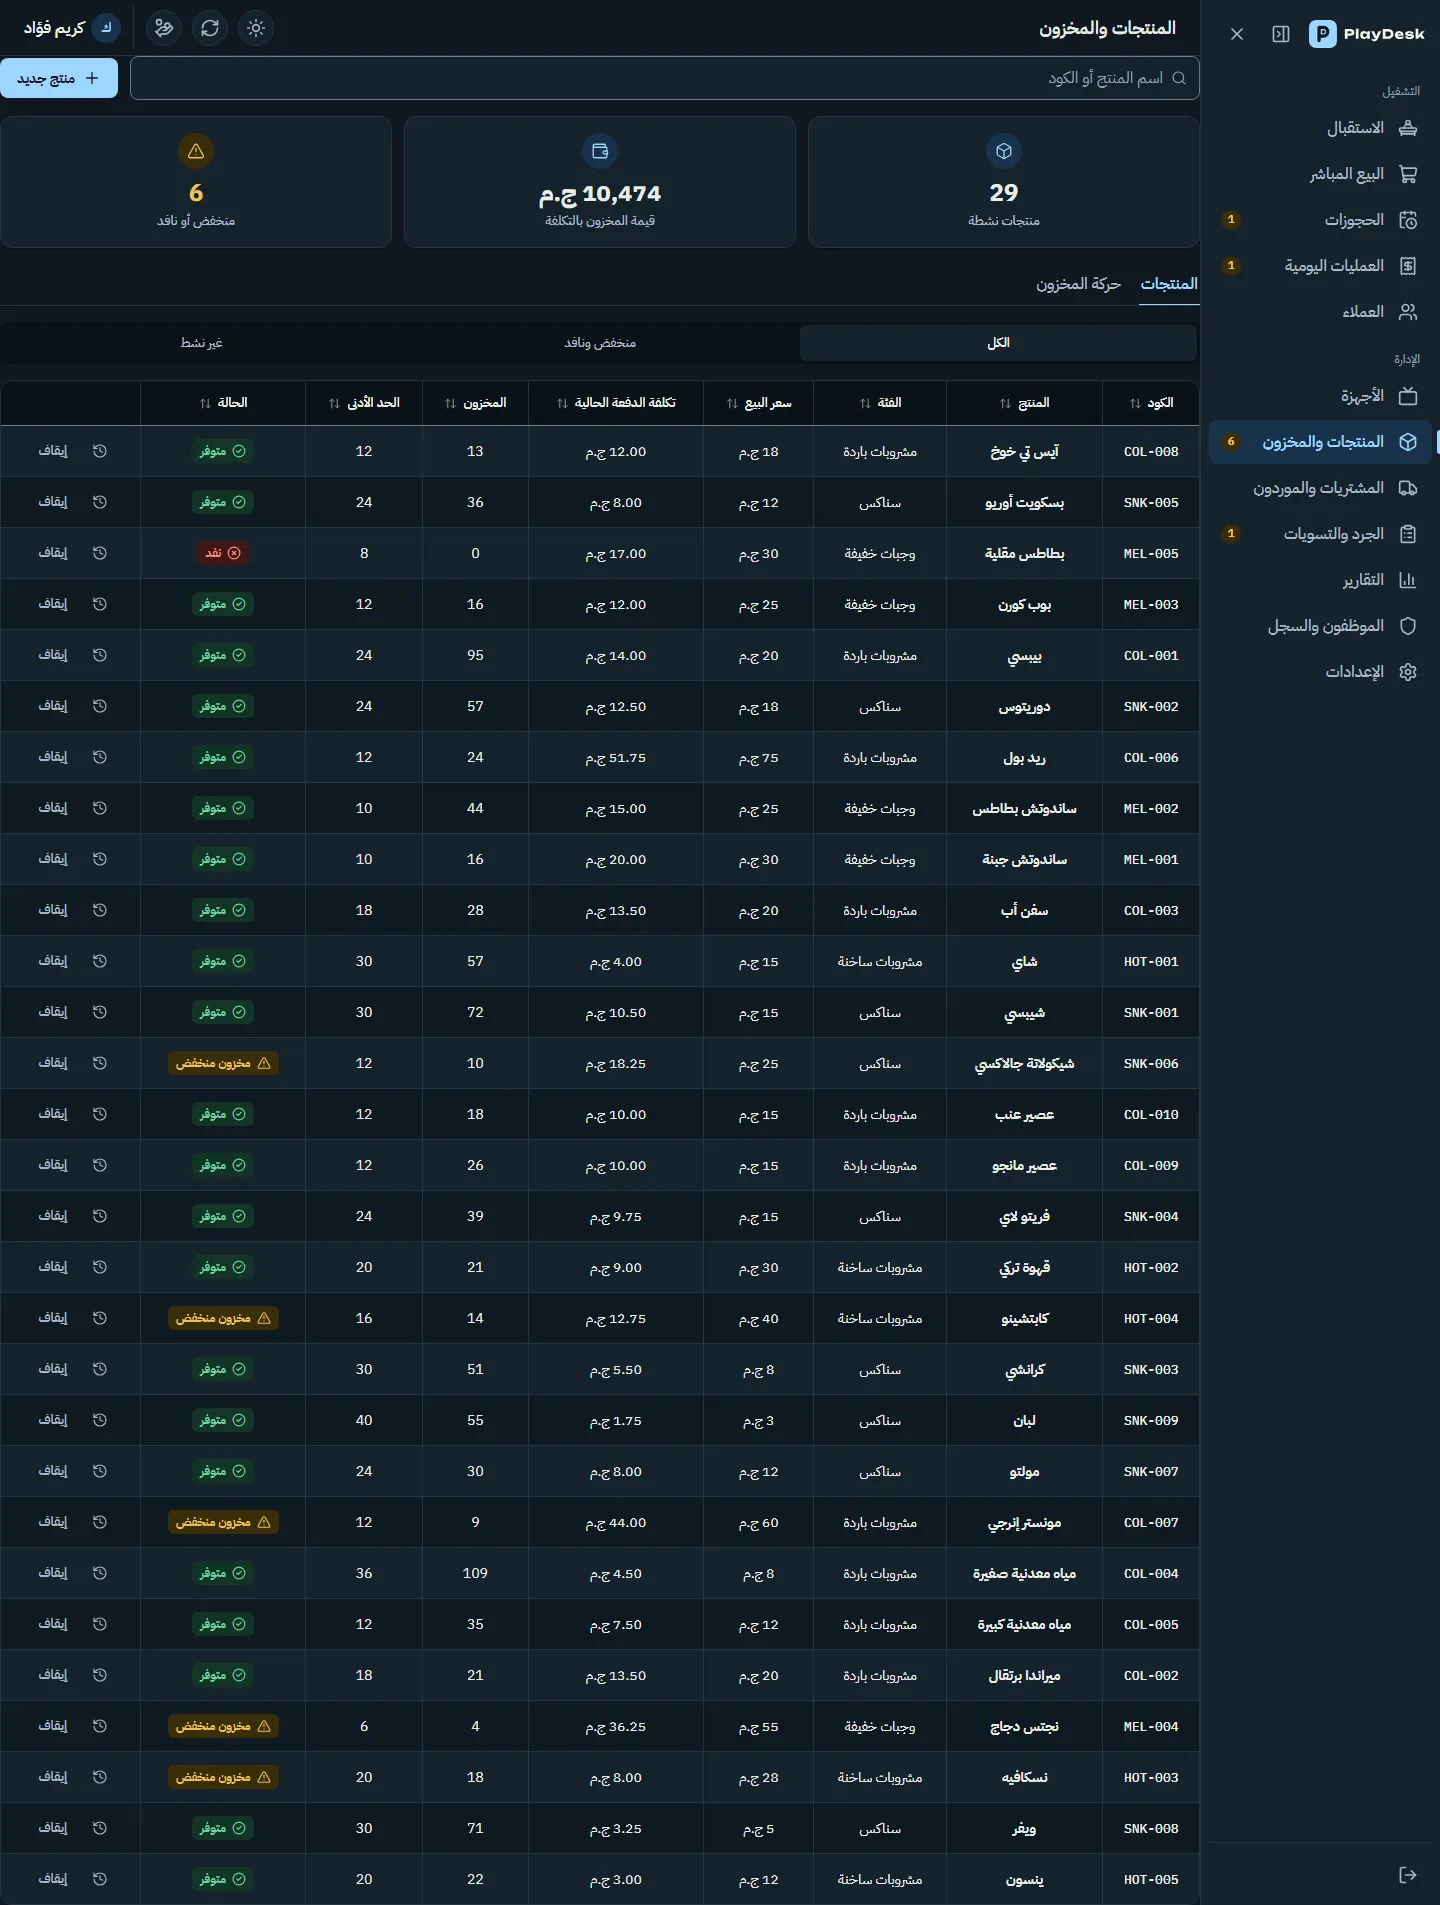Viewport: 1440px width, 1905px height.
Task: Click the منتج جديد button
Action: pos(59,78)
